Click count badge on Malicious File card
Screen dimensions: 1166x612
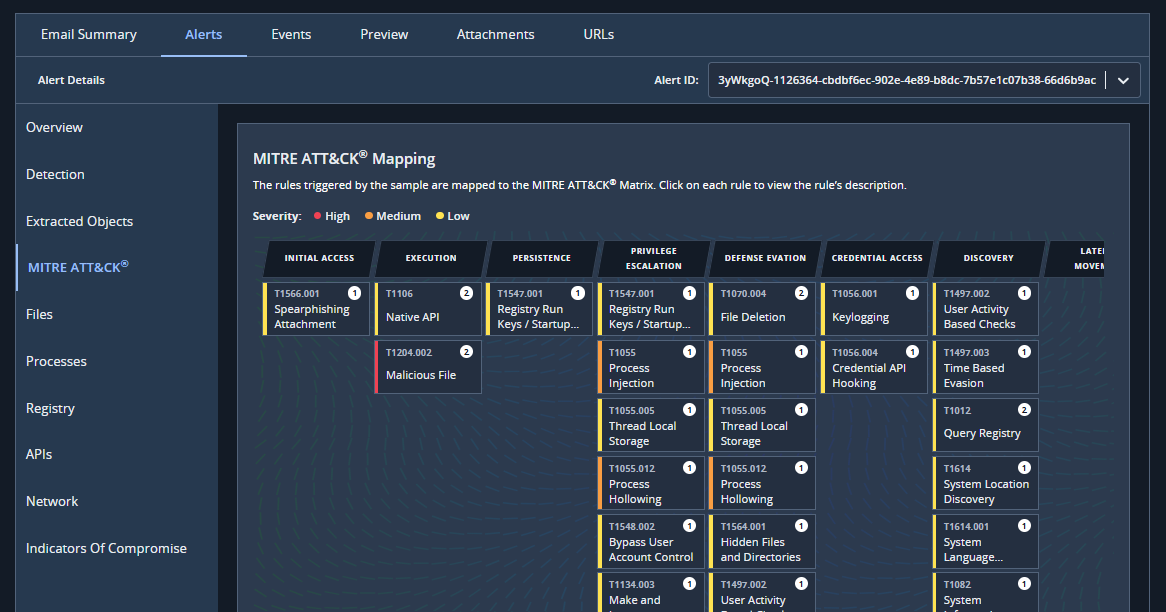tap(466, 352)
